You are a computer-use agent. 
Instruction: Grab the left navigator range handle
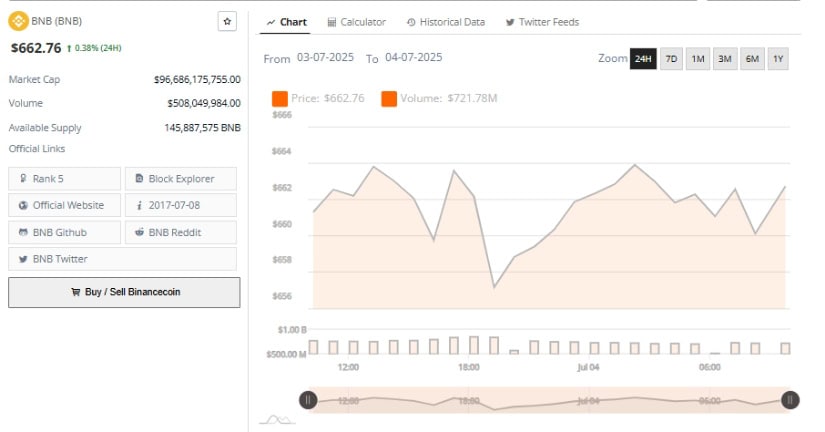pyautogui.click(x=308, y=400)
